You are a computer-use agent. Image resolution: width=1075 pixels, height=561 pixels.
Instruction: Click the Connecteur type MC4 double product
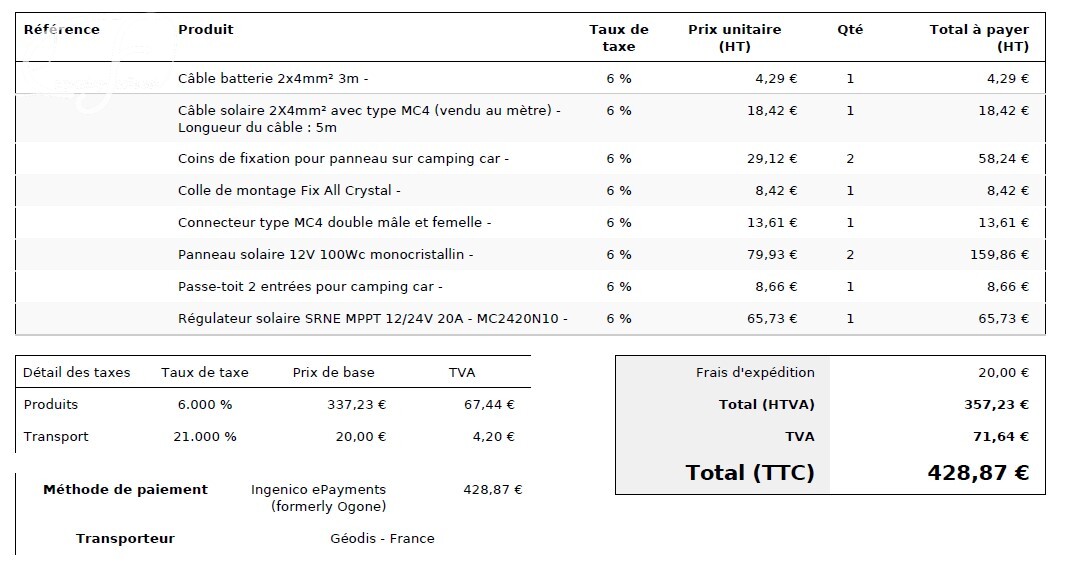coord(334,222)
